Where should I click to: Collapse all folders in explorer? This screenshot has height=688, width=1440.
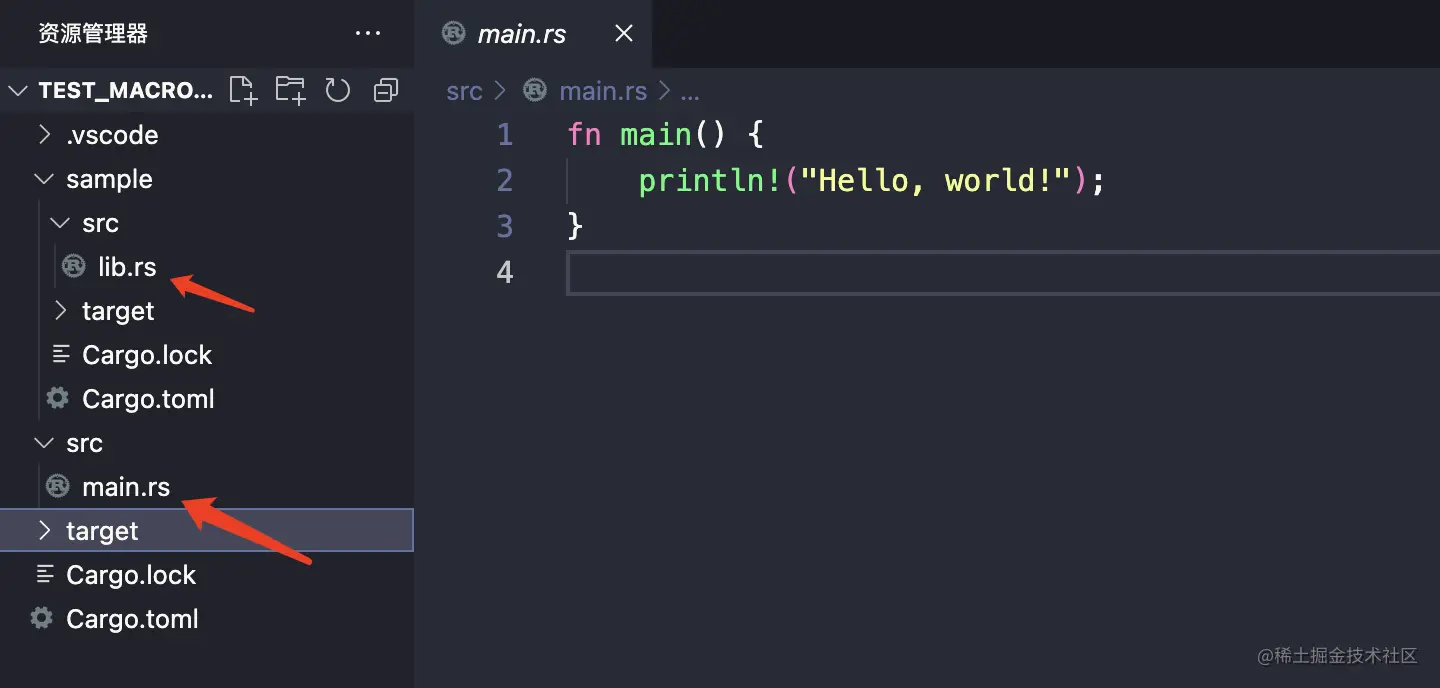(x=386, y=91)
